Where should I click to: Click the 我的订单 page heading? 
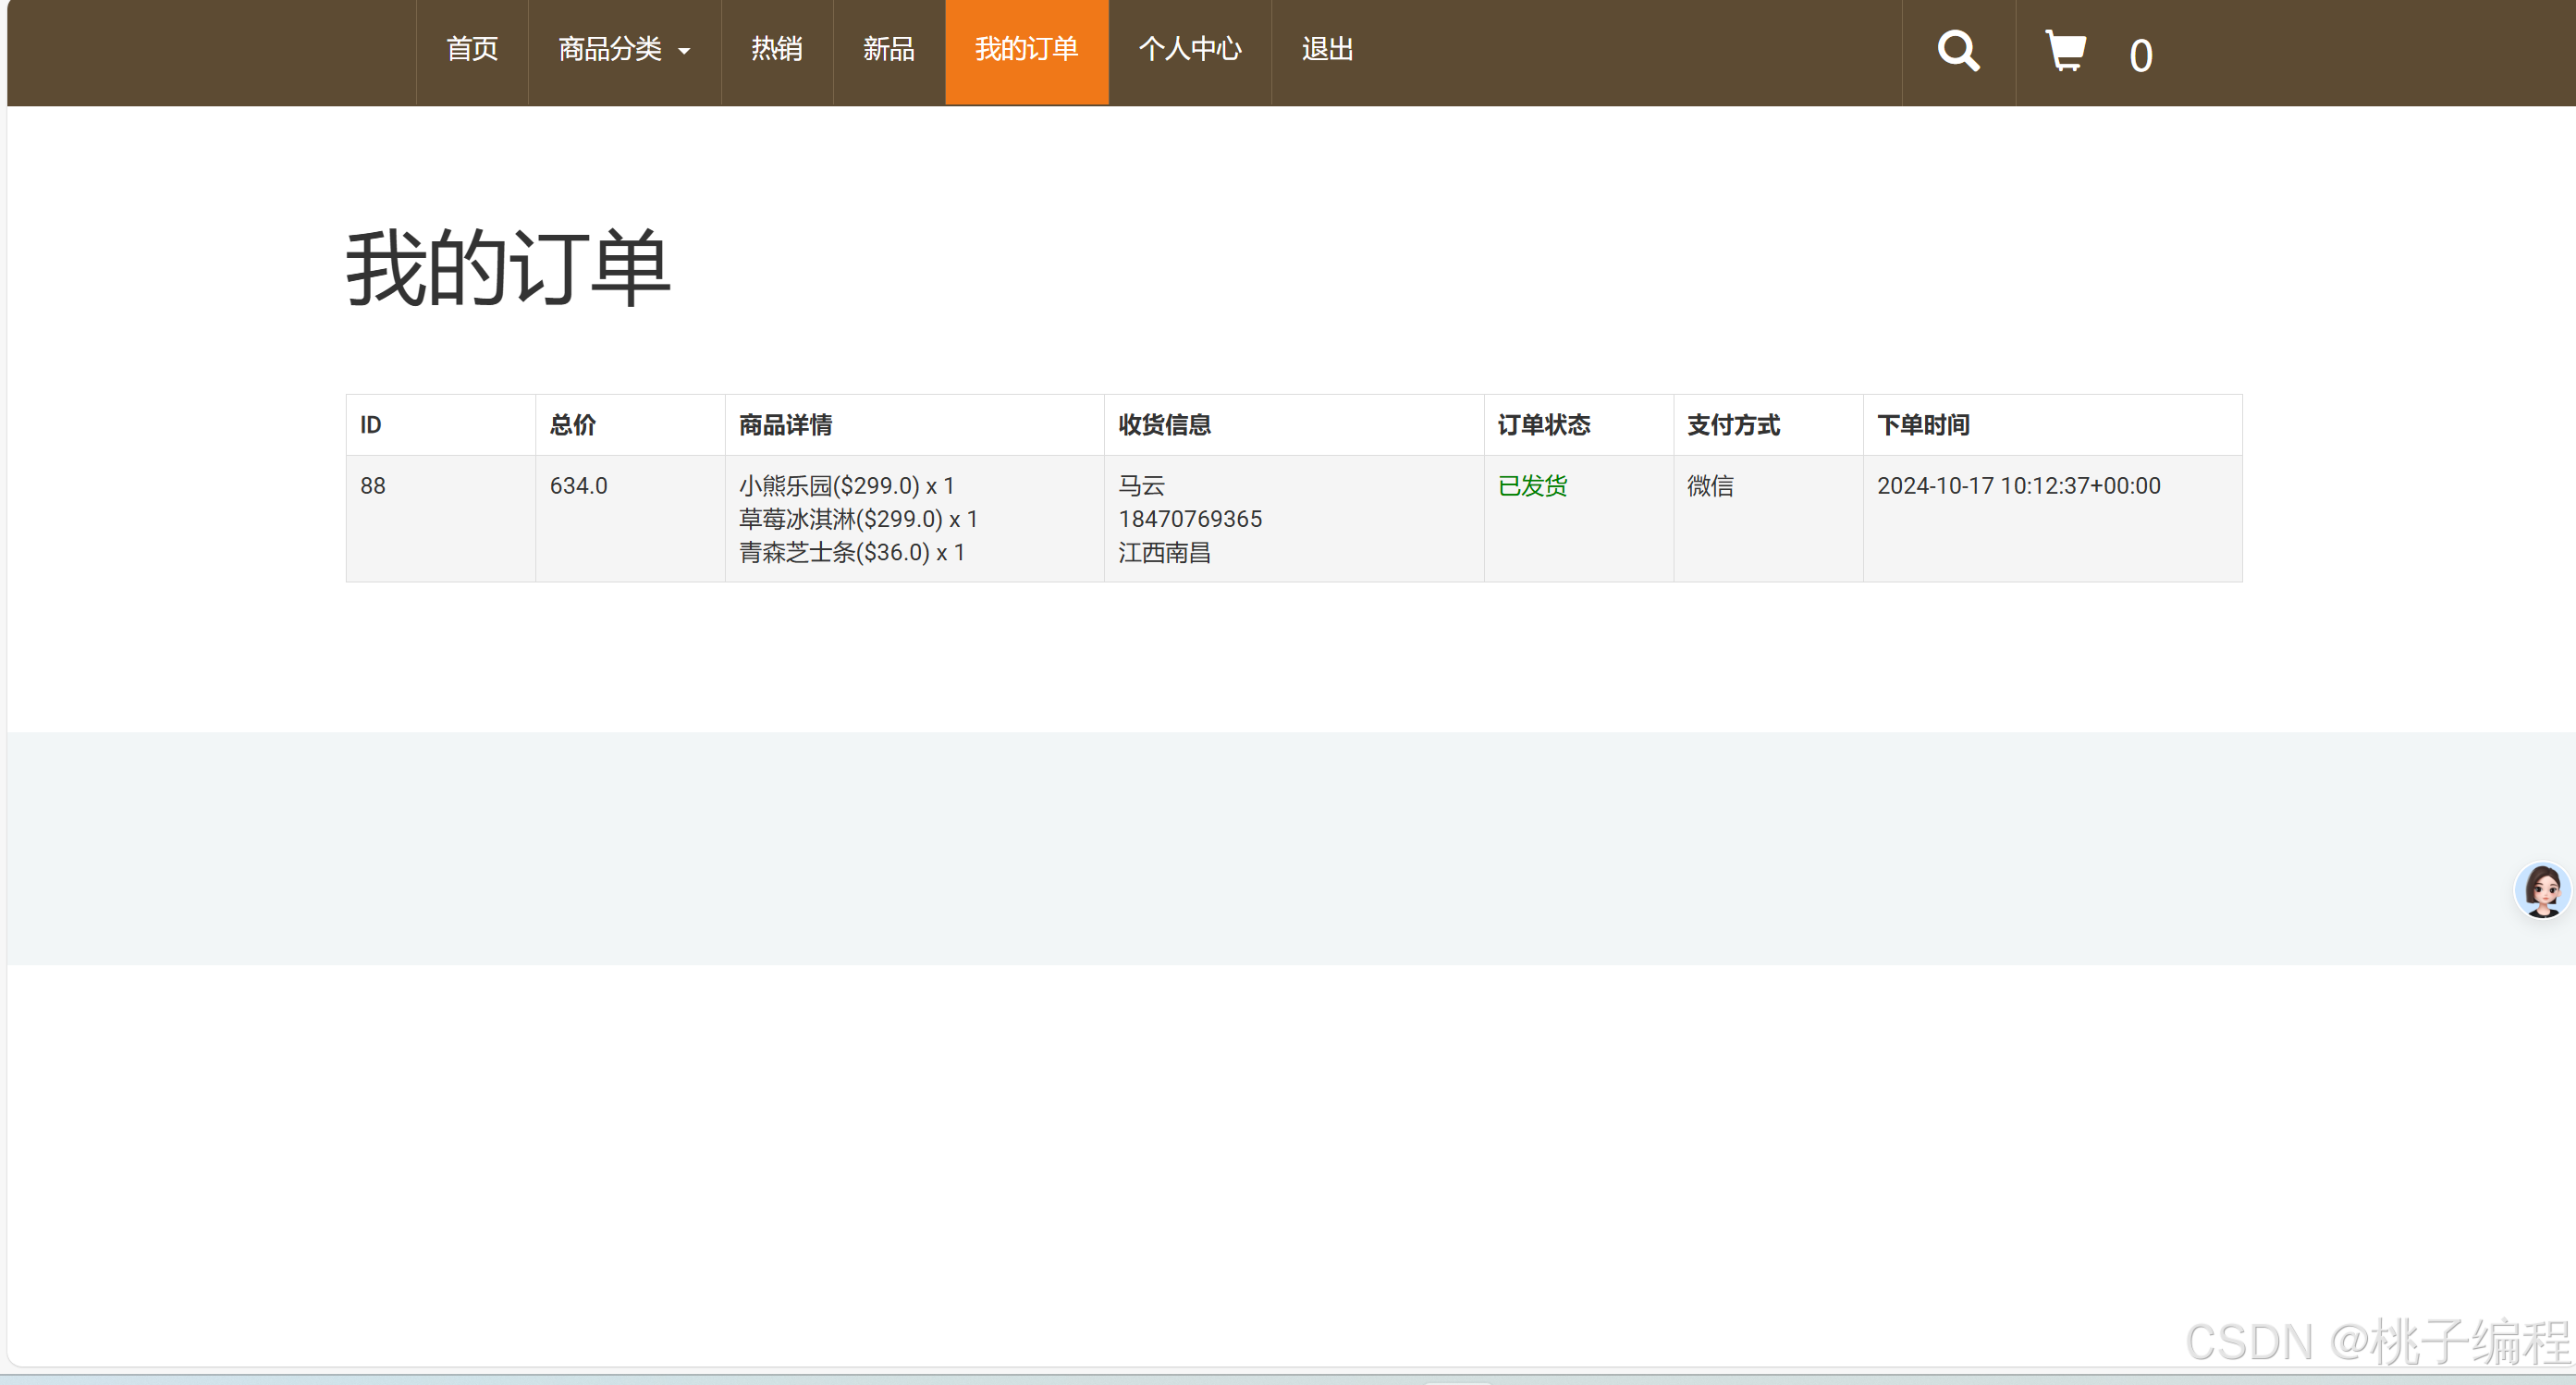click(508, 268)
